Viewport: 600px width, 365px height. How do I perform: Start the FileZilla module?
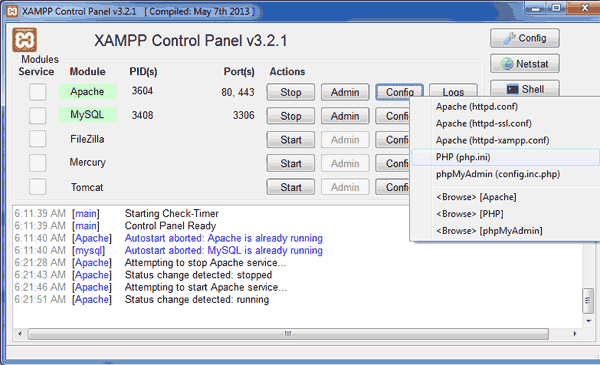pyautogui.click(x=291, y=140)
